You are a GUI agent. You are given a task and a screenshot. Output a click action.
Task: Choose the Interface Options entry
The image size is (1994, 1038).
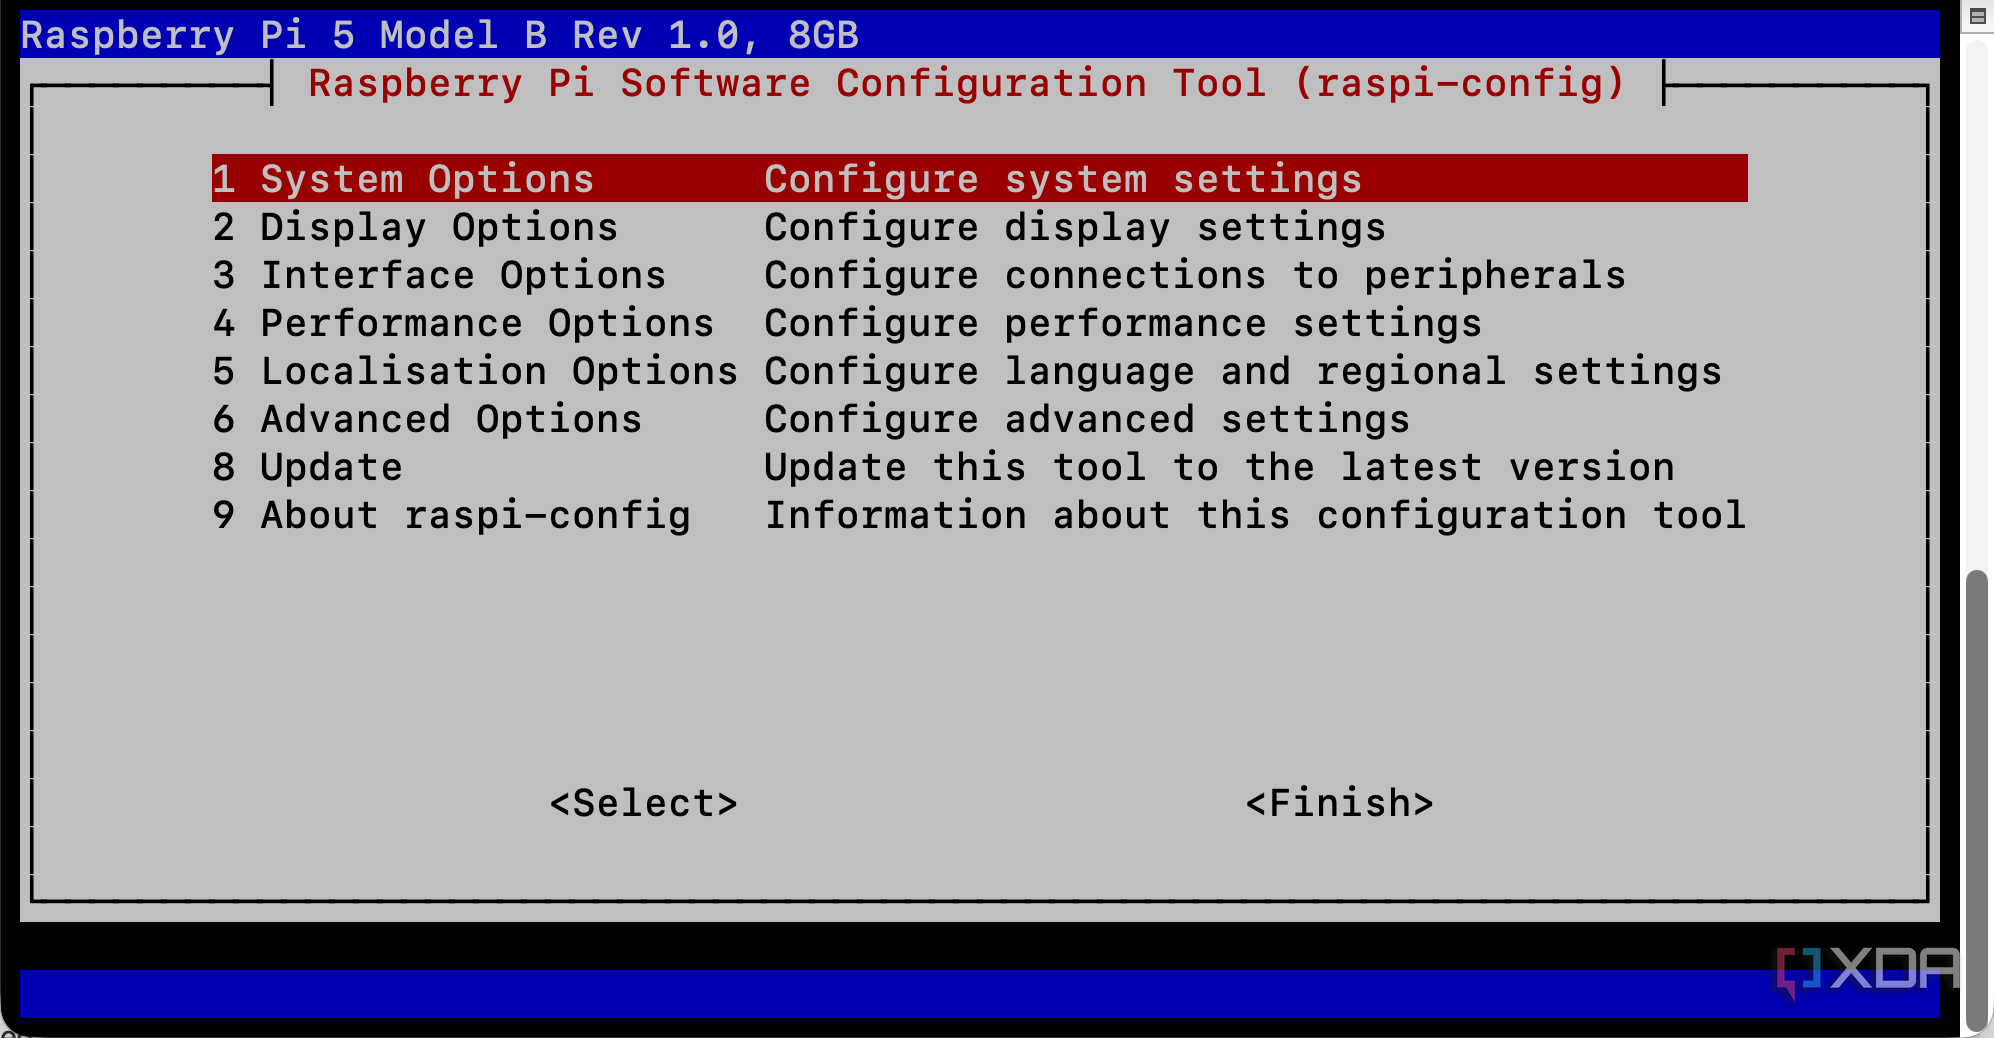pos(439,276)
